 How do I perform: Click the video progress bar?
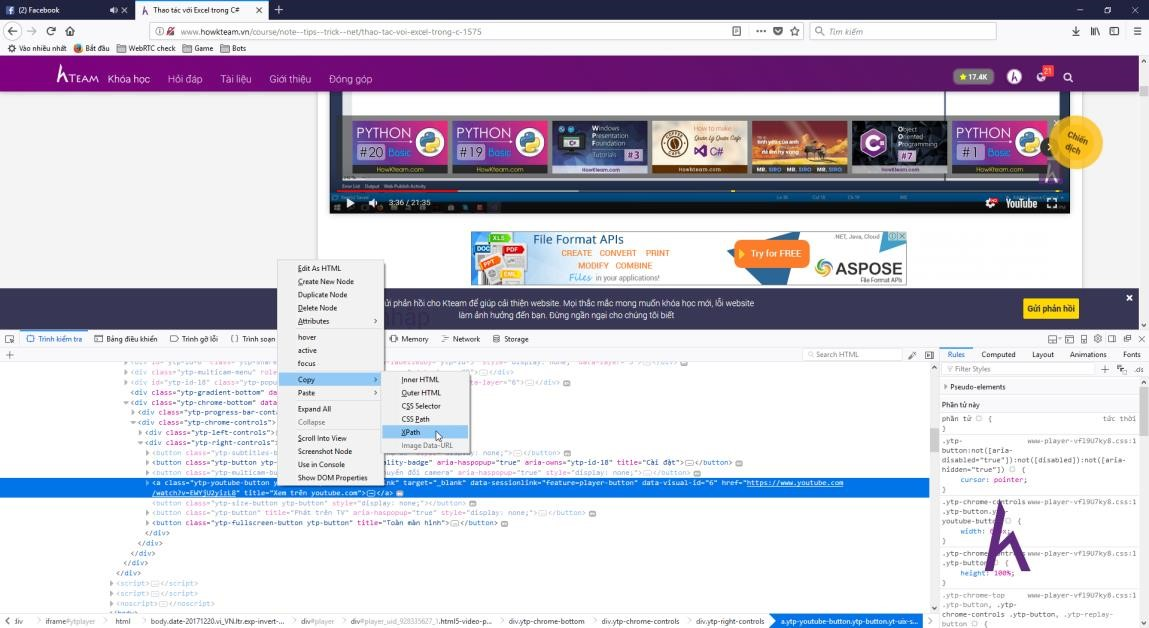pyautogui.click(x=699, y=191)
